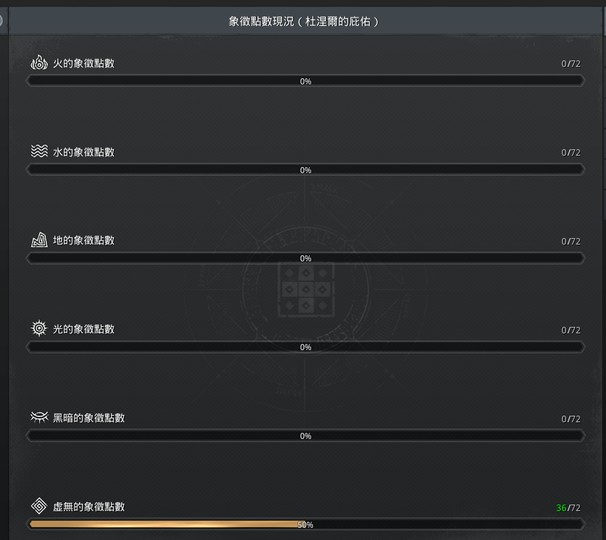Image resolution: width=606 pixels, height=540 pixels.
Task: Click the light emblem sun icon
Action: 39,329
